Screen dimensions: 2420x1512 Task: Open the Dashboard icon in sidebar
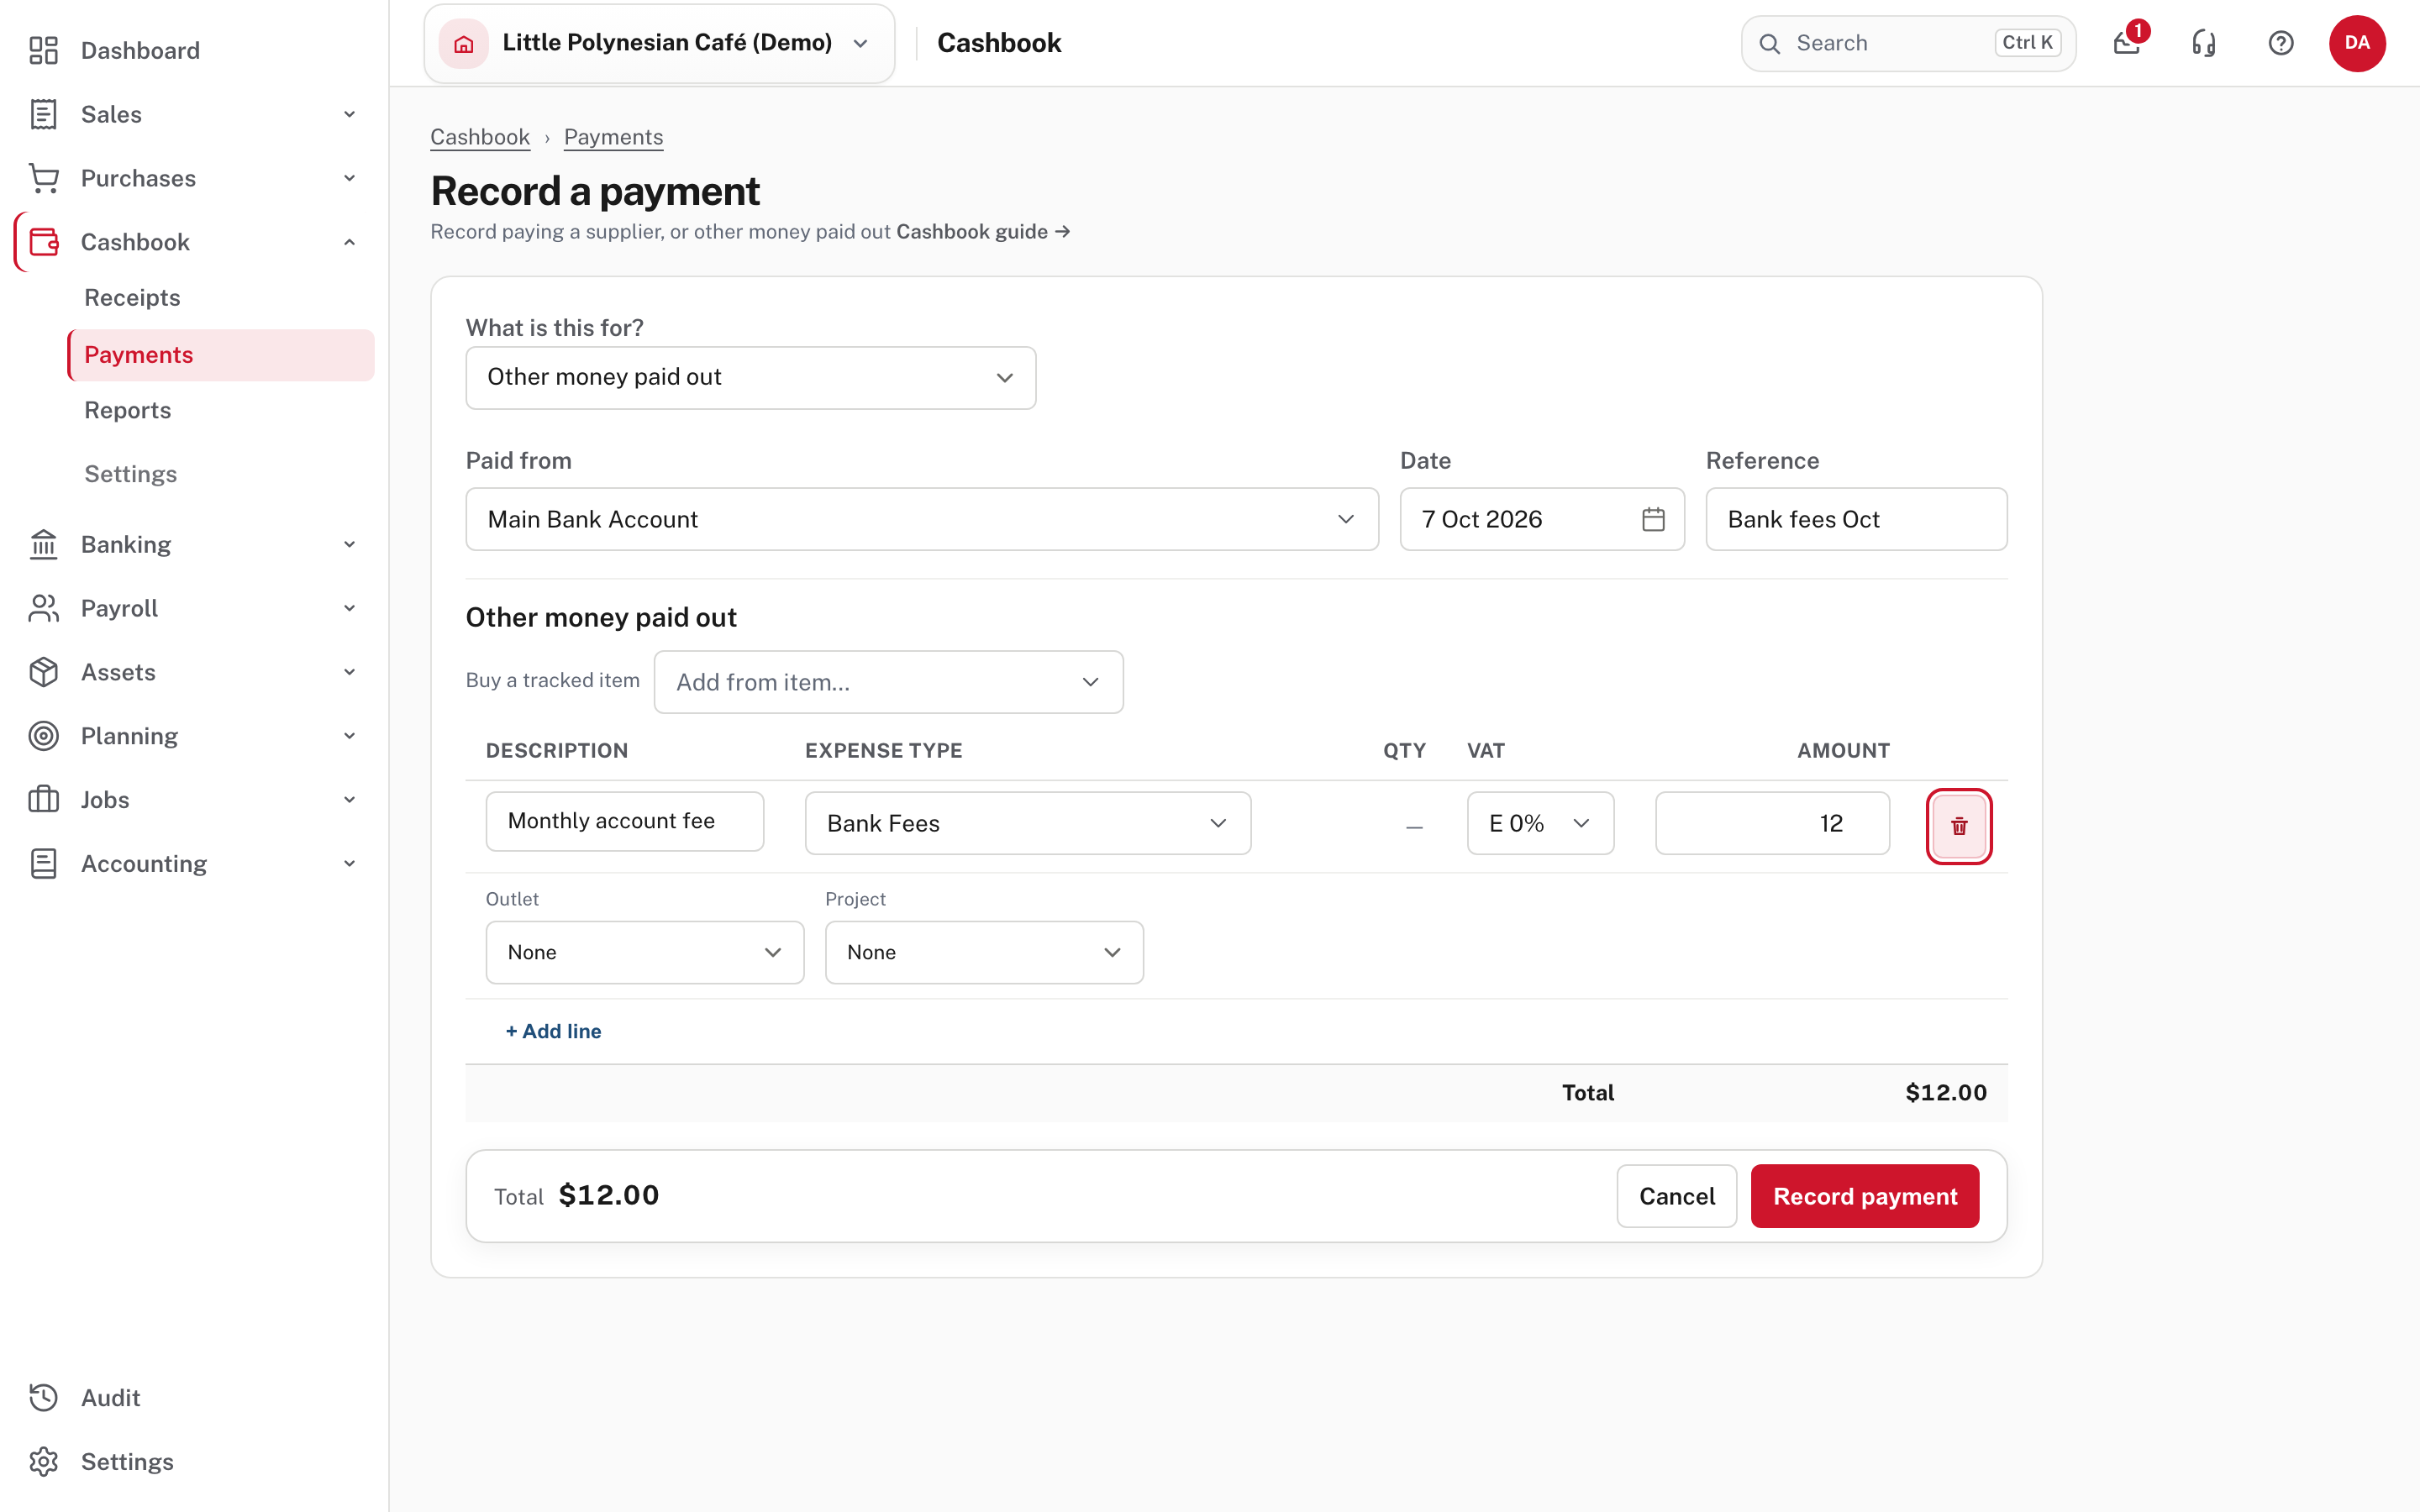pyautogui.click(x=43, y=50)
